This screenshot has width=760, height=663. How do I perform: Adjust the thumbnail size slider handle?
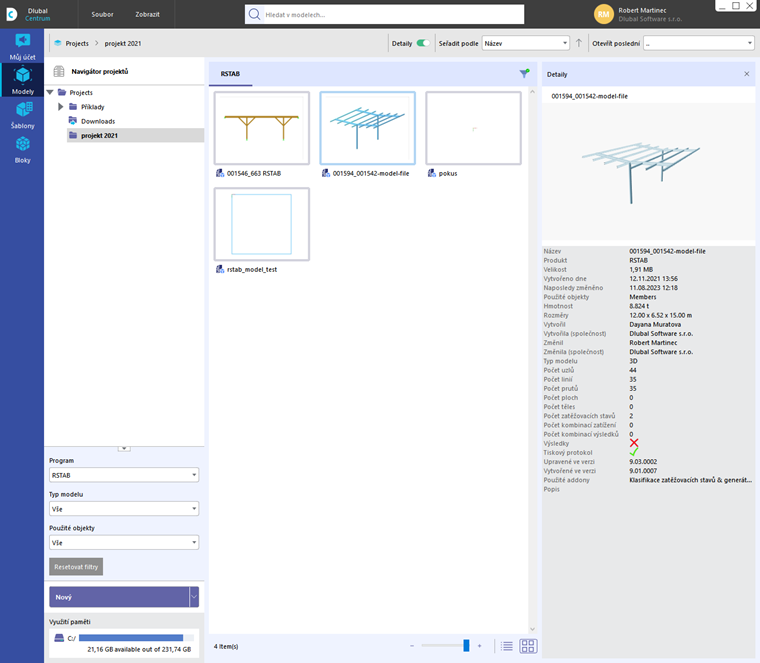coord(466,646)
